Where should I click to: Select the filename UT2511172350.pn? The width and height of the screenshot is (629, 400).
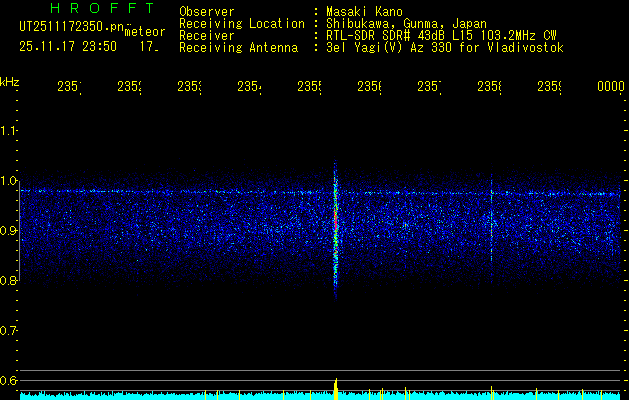pos(72,27)
